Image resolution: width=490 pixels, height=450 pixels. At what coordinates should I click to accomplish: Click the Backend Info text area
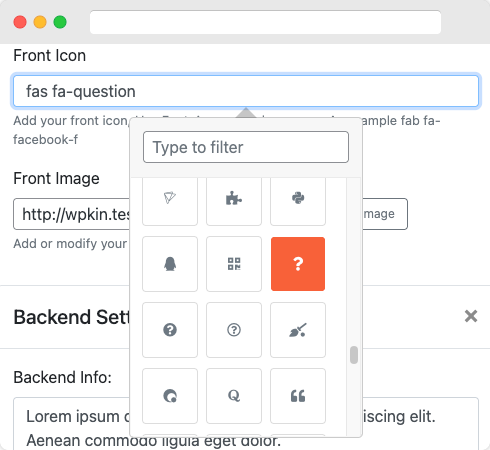246,423
